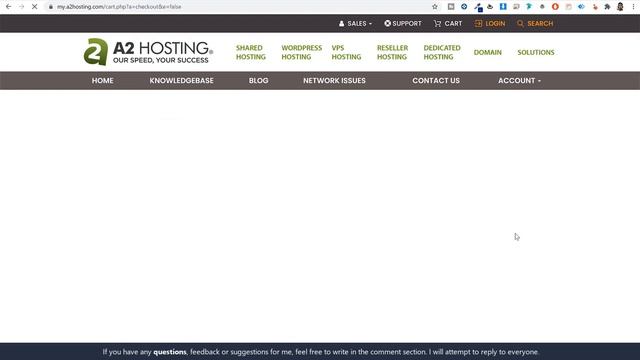Click the A2 Hosting logo
Screen dimensions: 640x360
point(148,52)
